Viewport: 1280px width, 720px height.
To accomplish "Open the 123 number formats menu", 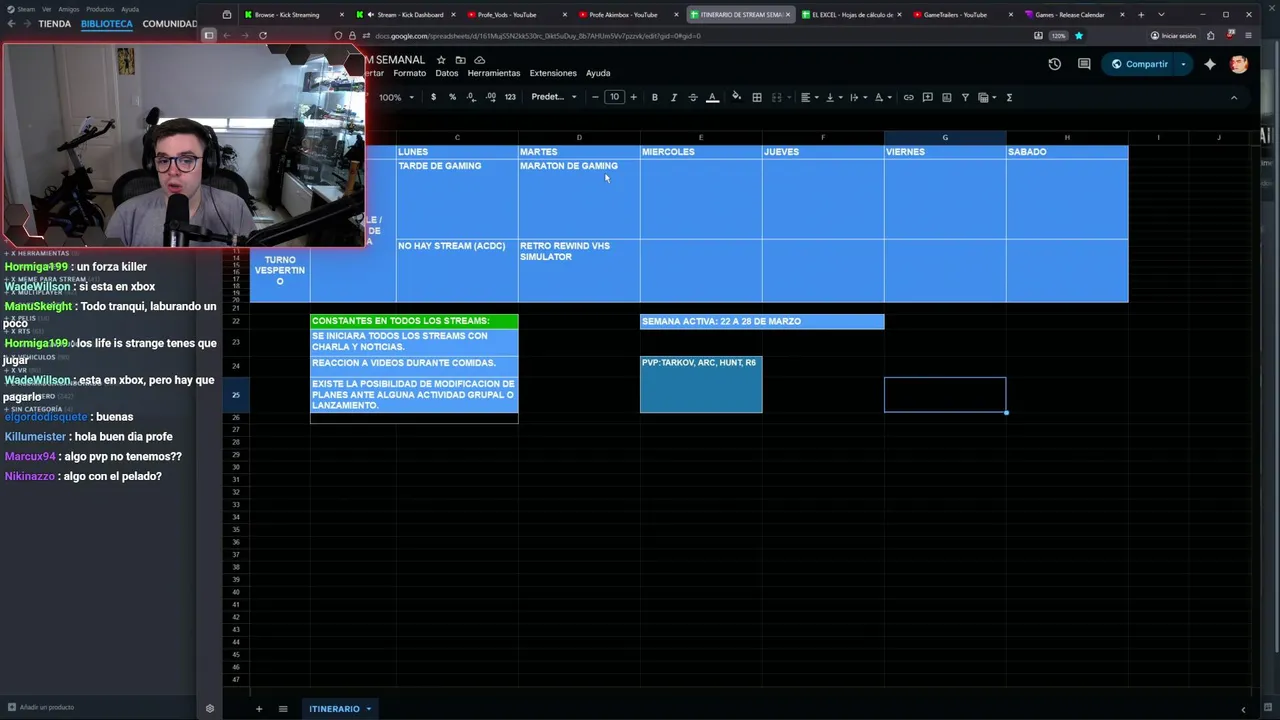I will point(510,97).
